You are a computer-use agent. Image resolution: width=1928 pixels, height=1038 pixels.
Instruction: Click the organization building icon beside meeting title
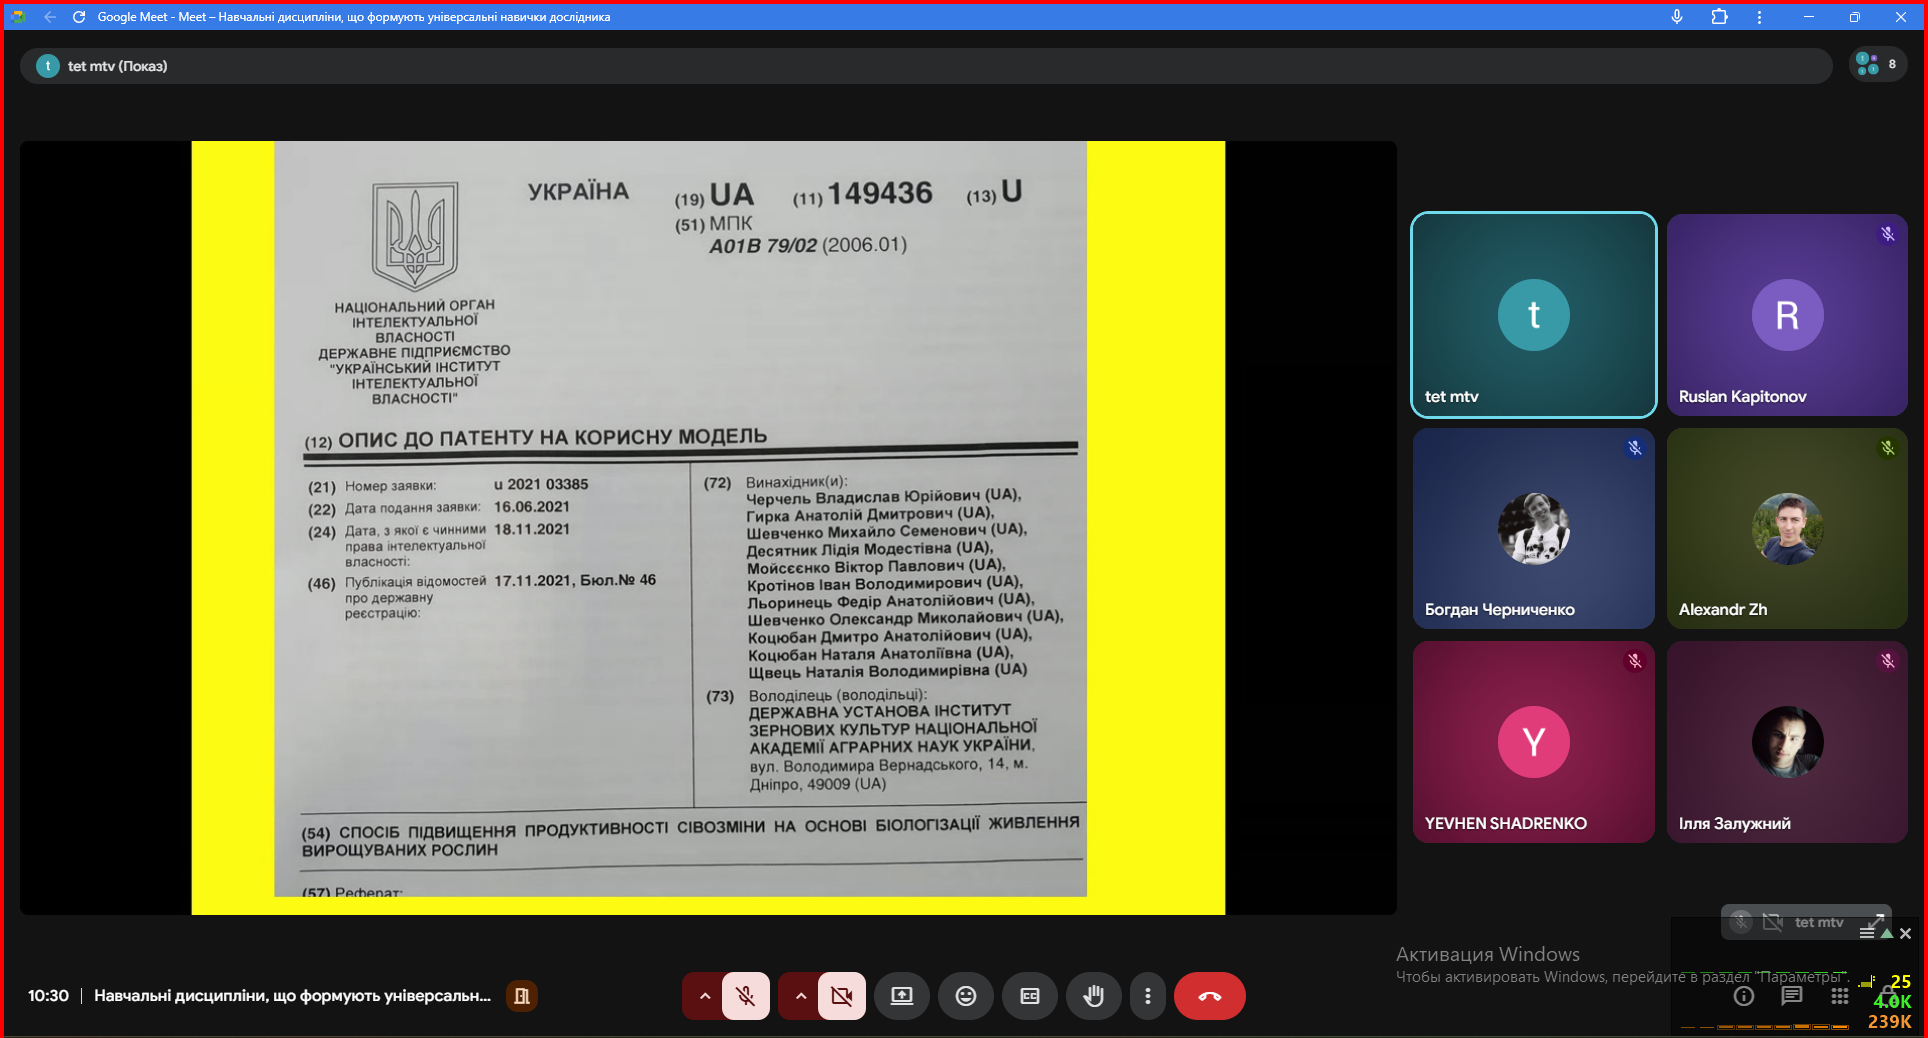(522, 996)
